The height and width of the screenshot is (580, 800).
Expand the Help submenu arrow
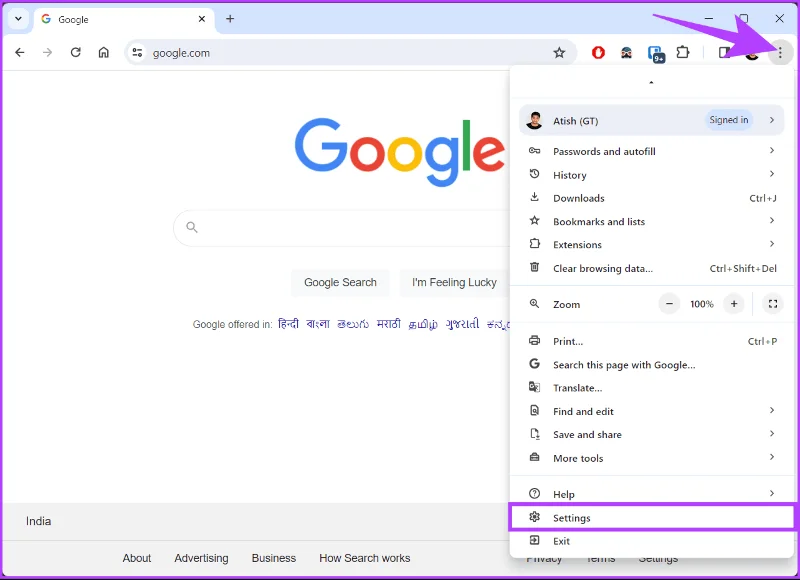771,493
